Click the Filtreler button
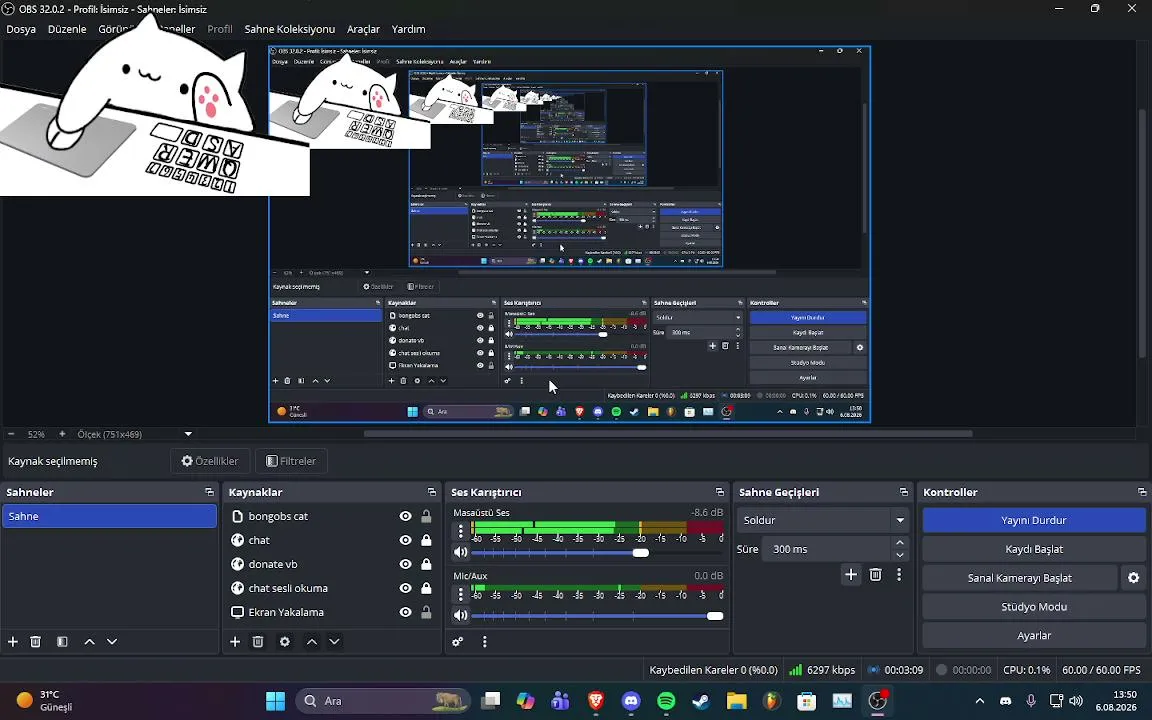The height and width of the screenshot is (720, 1152). (x=291, y=461)
